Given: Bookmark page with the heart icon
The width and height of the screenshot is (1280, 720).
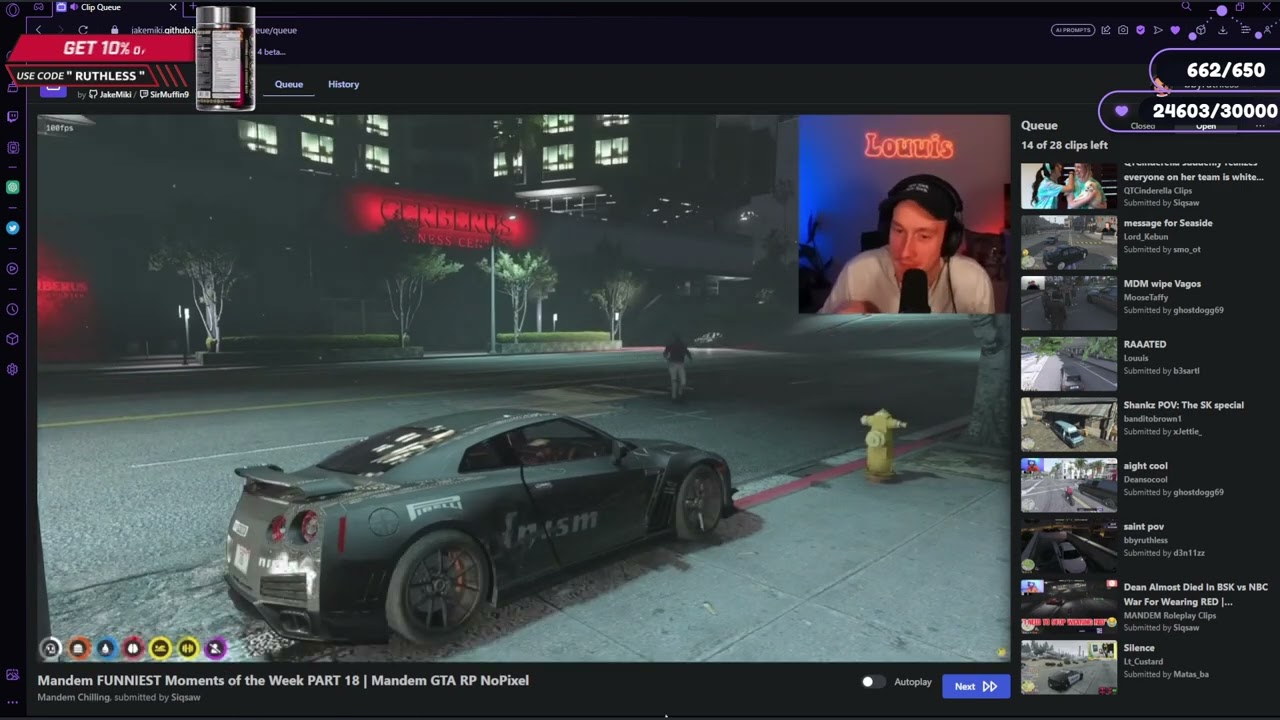Looking at the screenshot, I should coord(1175,30).
